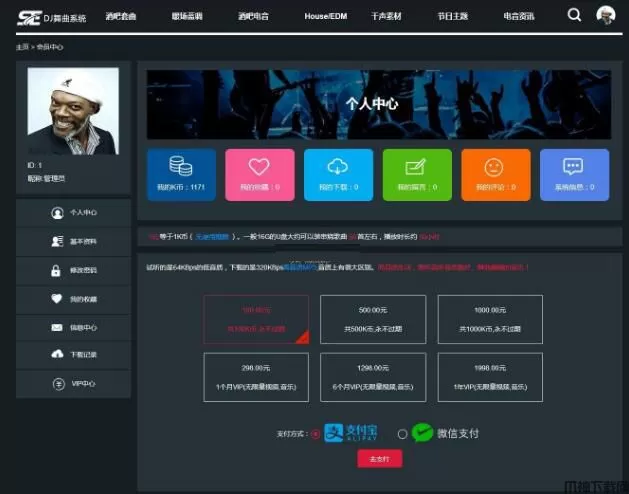The height and width of the screenshot is (494, 629).
Task: Choose the highlighted red 100元 recharge package
Action: [256, 319]
